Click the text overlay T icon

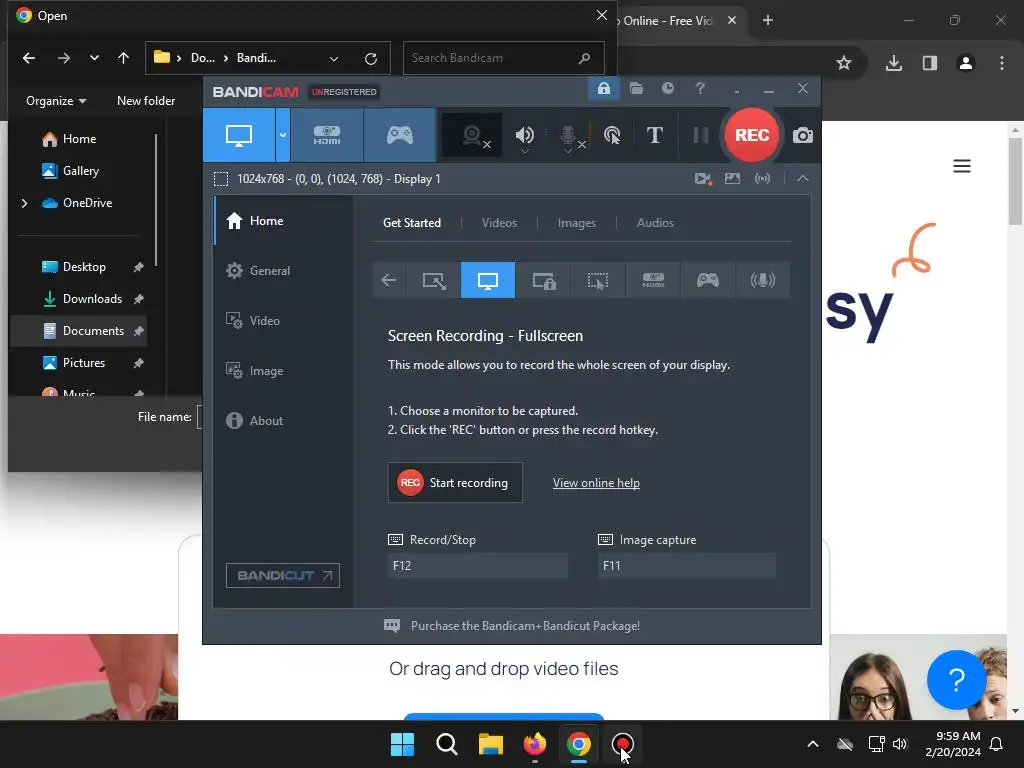pyautogui.click(x=654, y=135)
